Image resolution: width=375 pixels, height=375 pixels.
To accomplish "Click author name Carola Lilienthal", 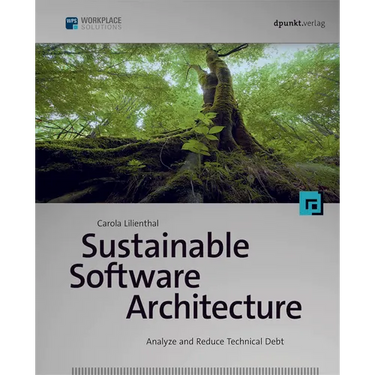I will (128, 223).
